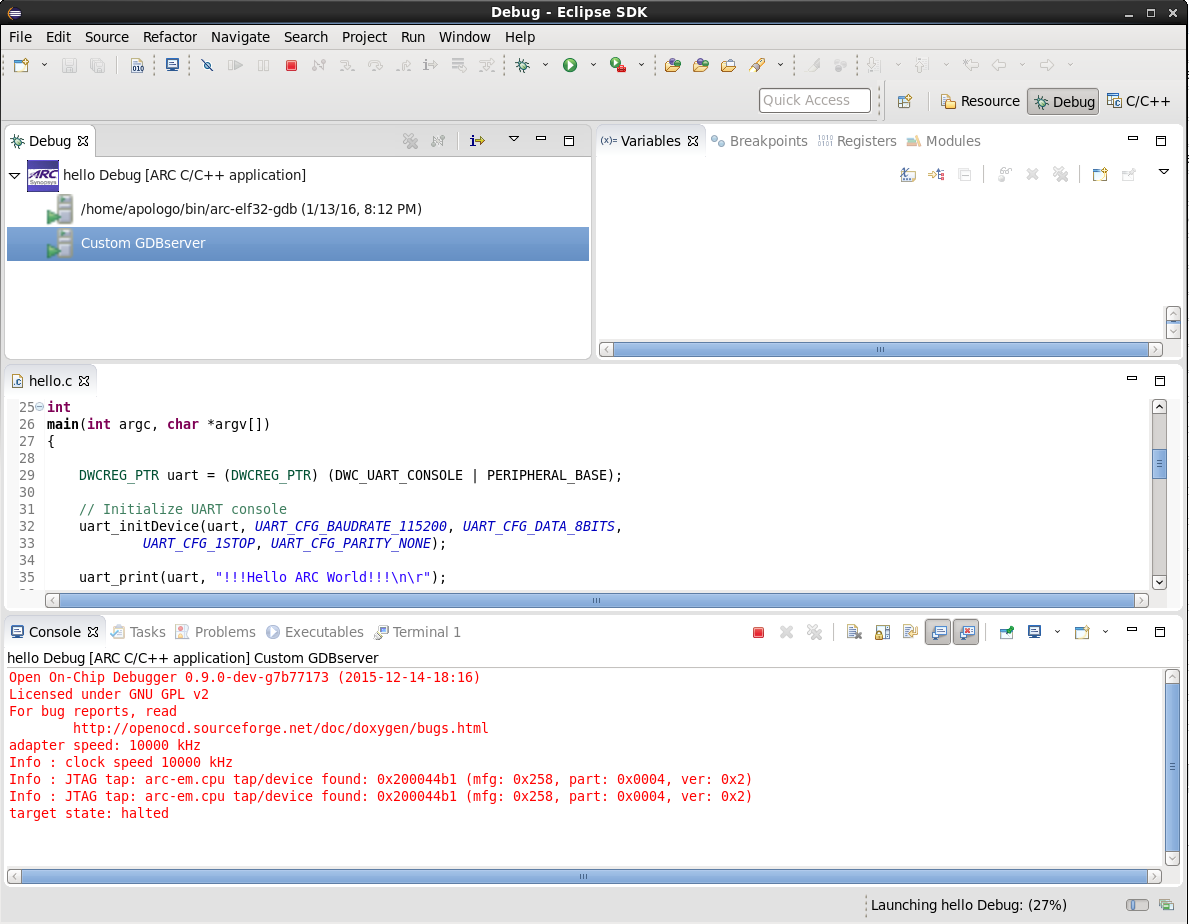
Task: Collapse the hello Debug launch tree node
Action: tap(14, 175)
